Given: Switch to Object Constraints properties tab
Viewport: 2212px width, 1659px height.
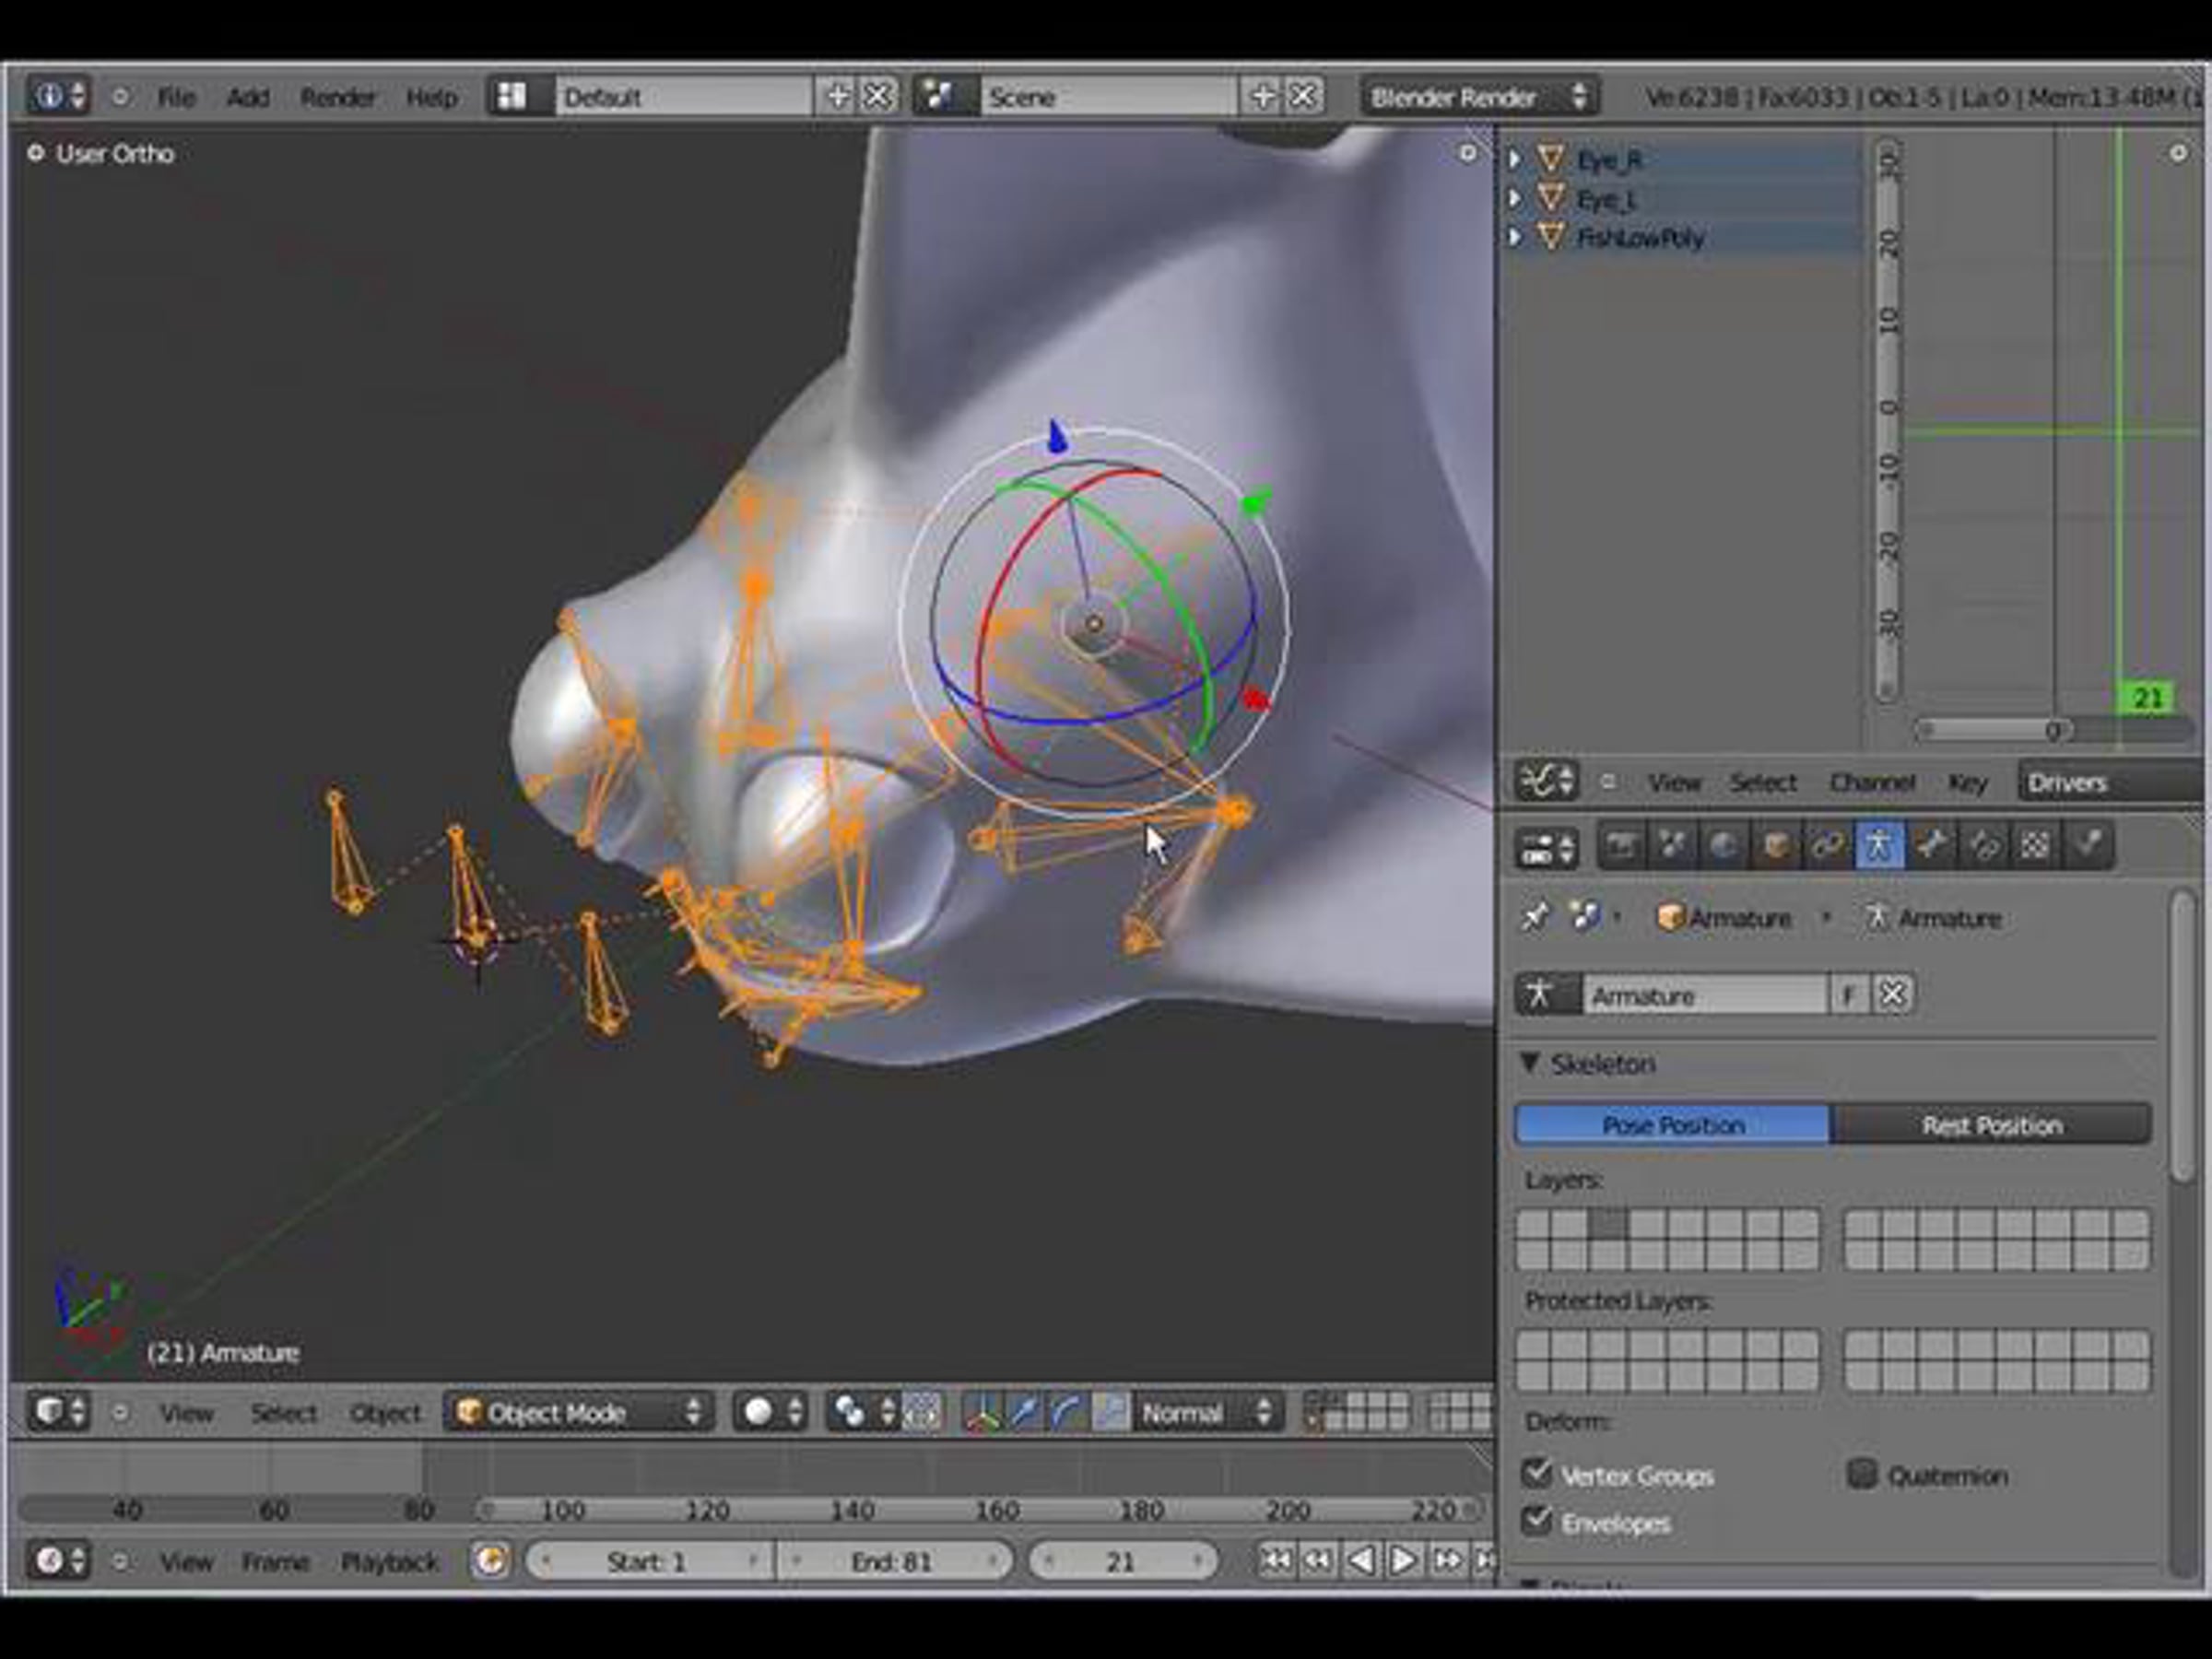Looking at the screenshot, I should (1827, 846).
